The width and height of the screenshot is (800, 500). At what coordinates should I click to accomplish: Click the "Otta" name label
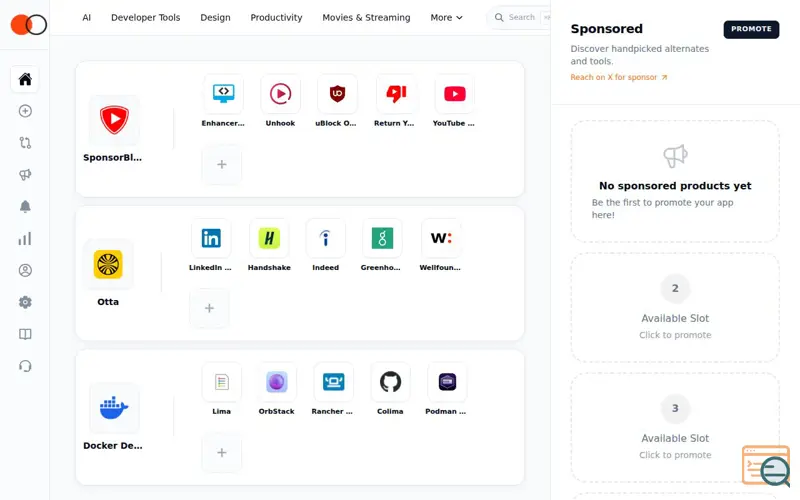click(x=108, y=302)
